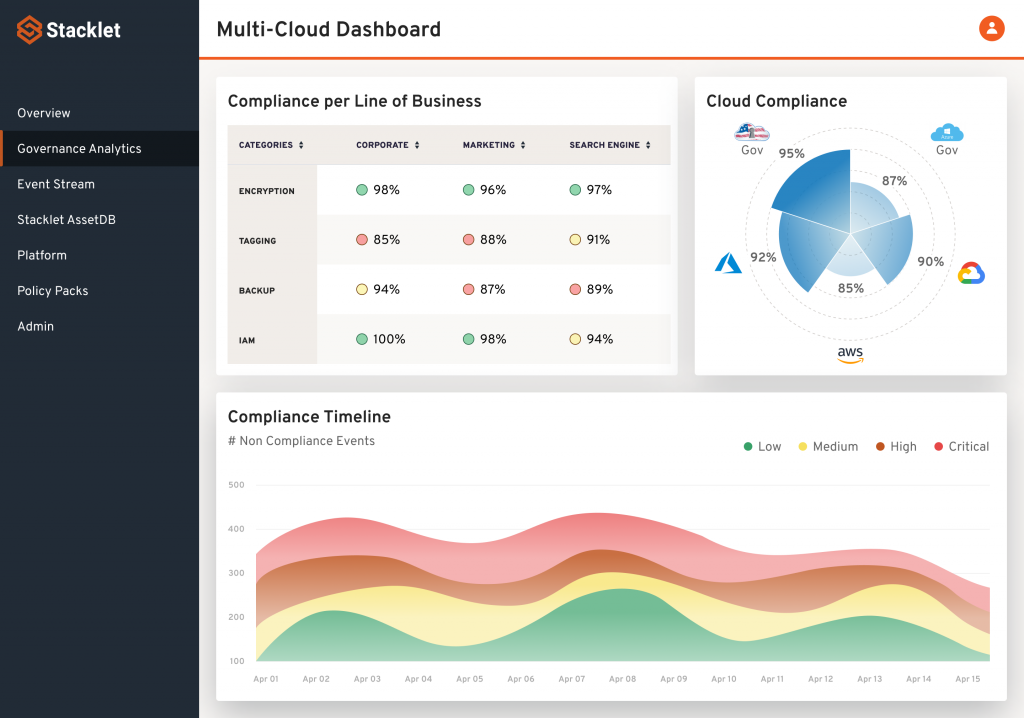Toggle the Medium legend entry

(828, 447)
